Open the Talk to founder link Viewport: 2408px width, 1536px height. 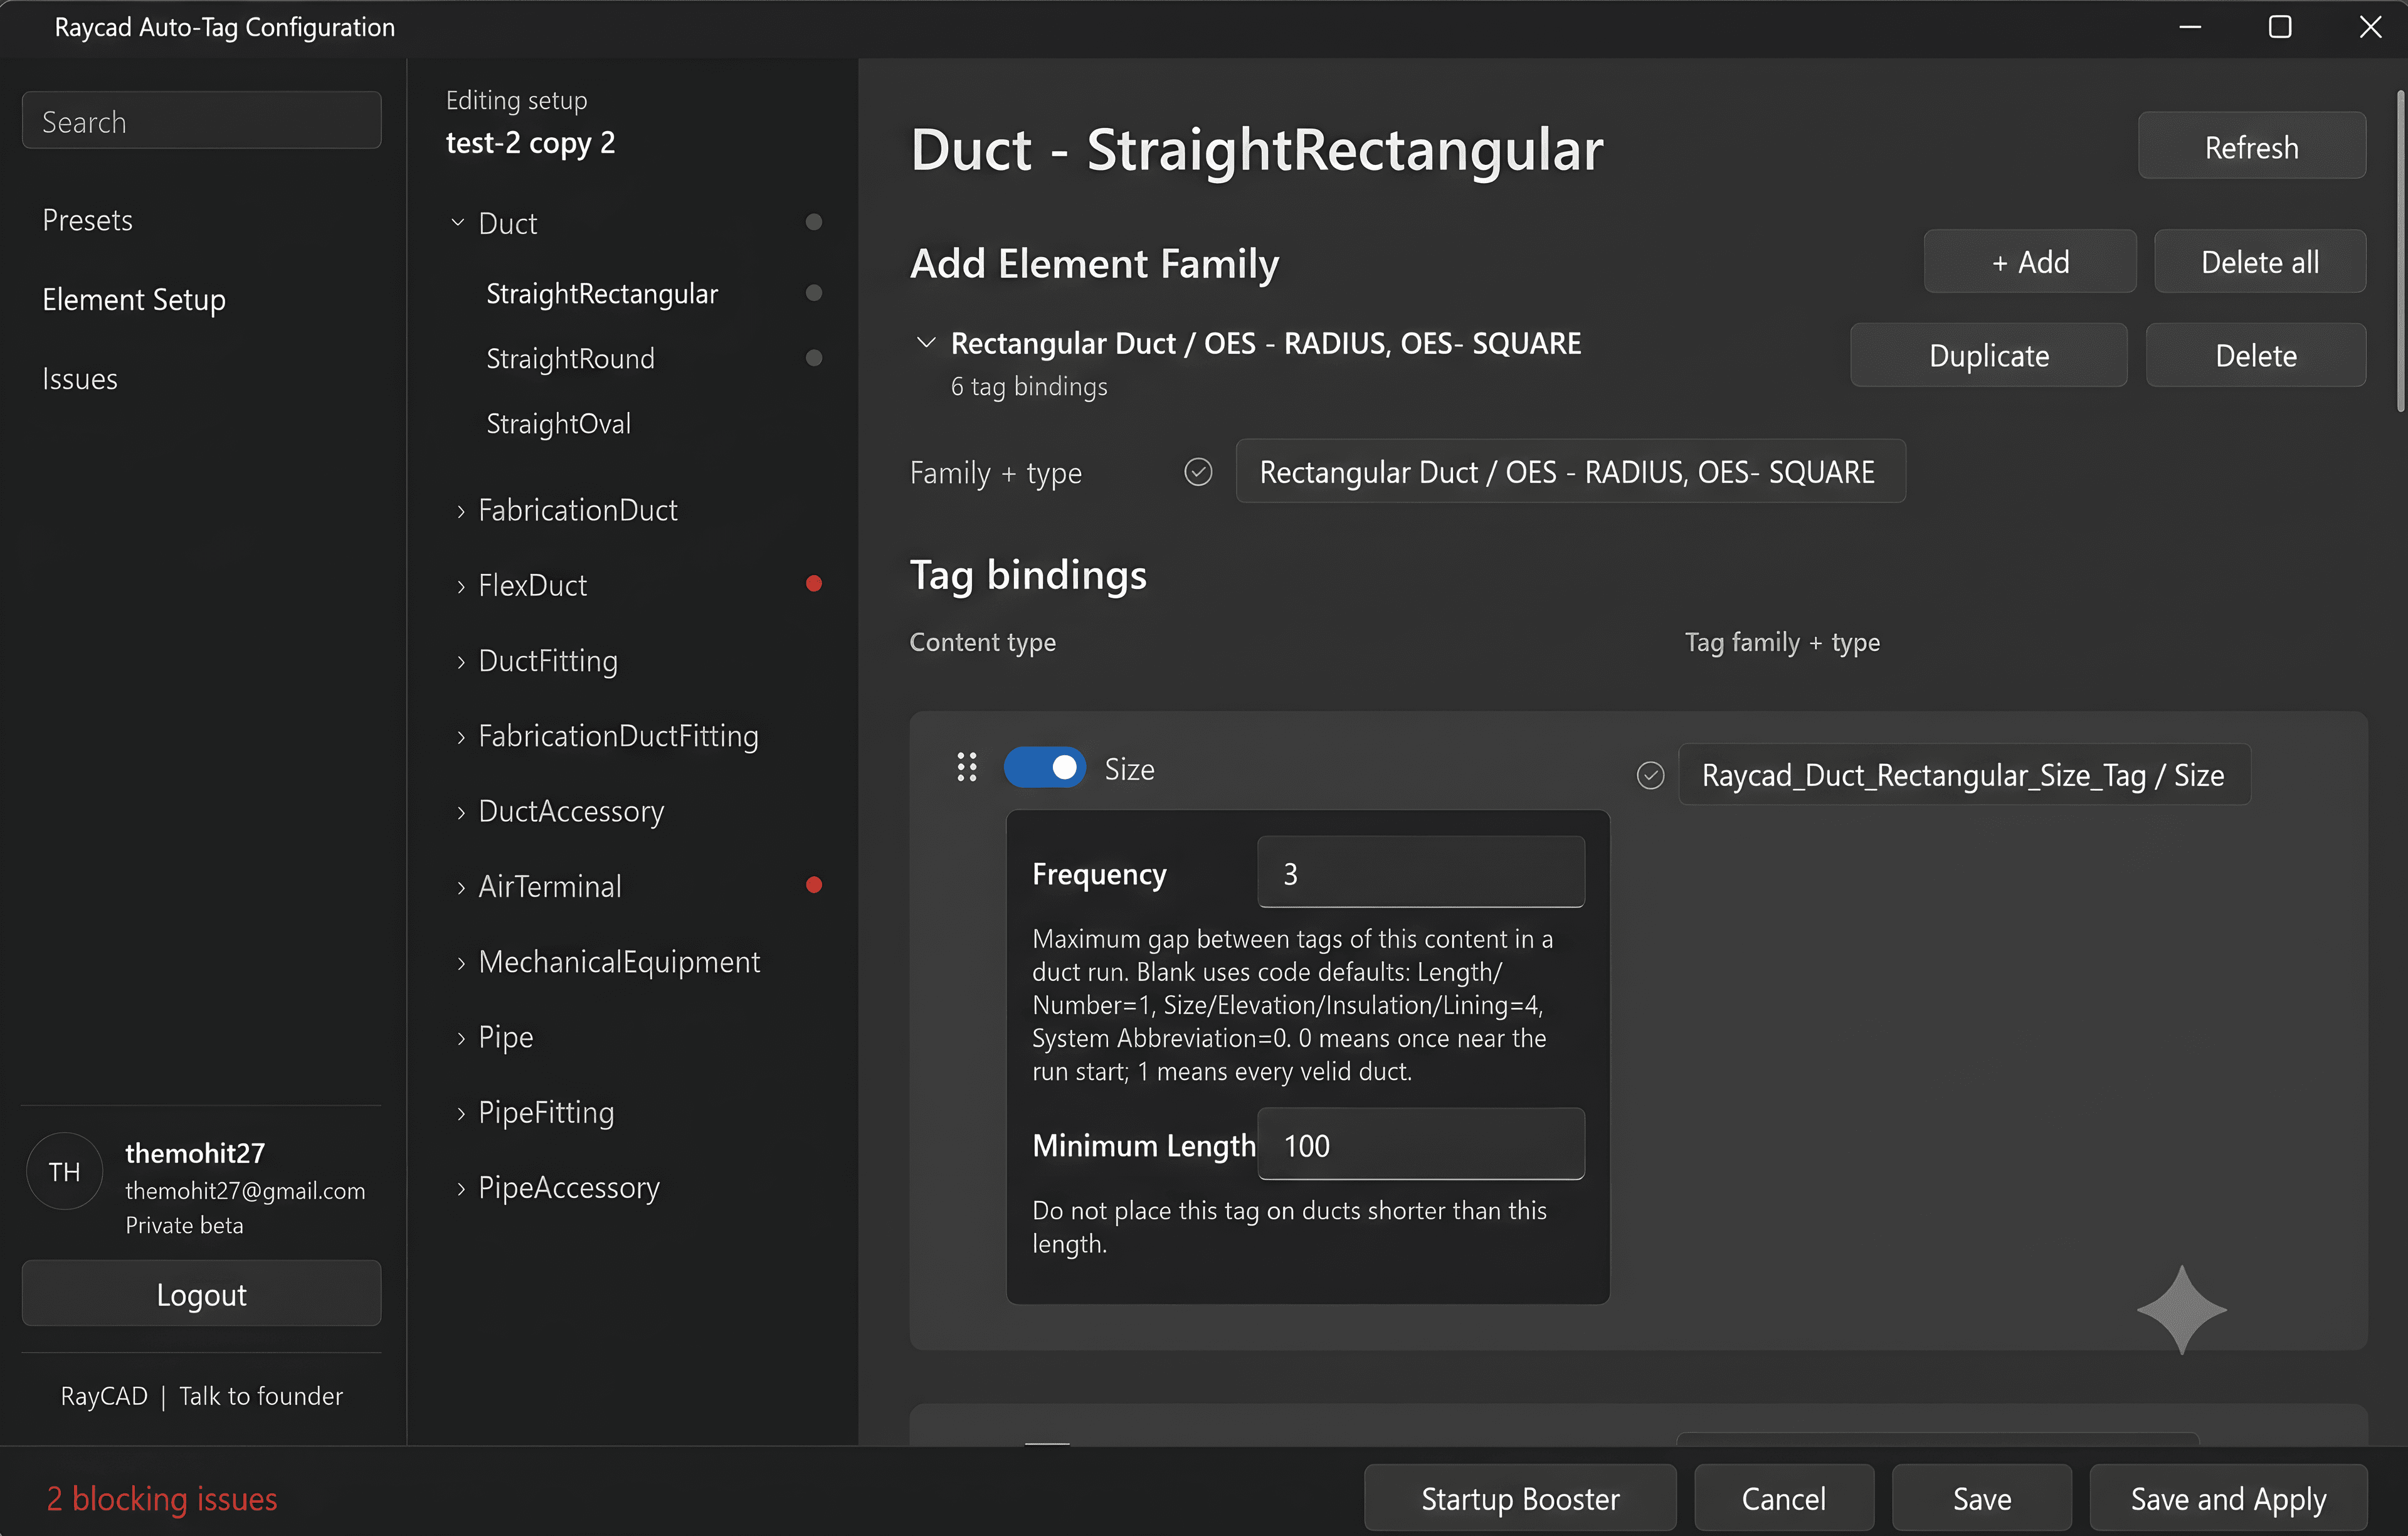pos(261,1396)
